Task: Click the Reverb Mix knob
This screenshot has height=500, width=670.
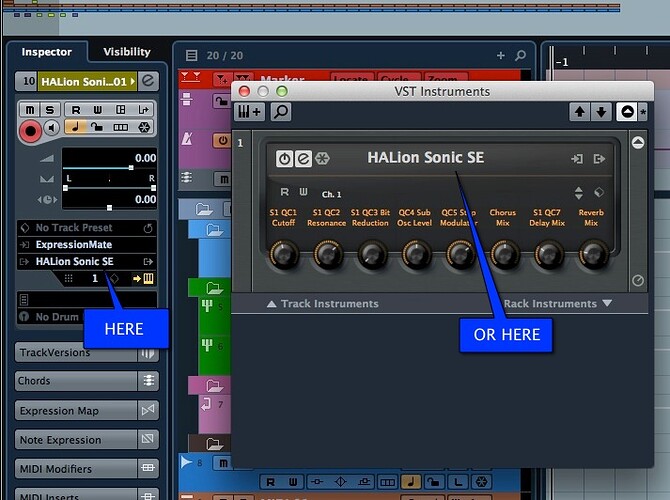Action: tap(593, 254)
